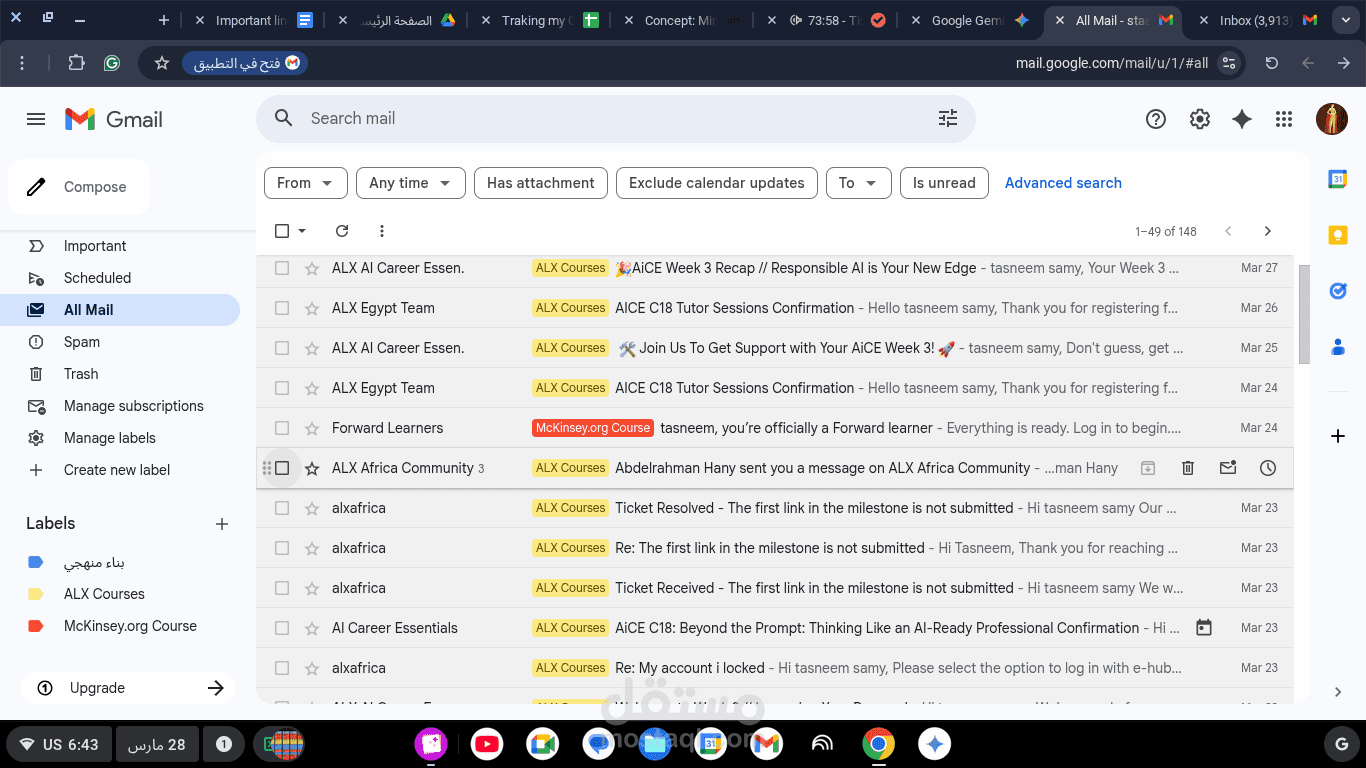Open Advanced search link

pos(1063,183)
